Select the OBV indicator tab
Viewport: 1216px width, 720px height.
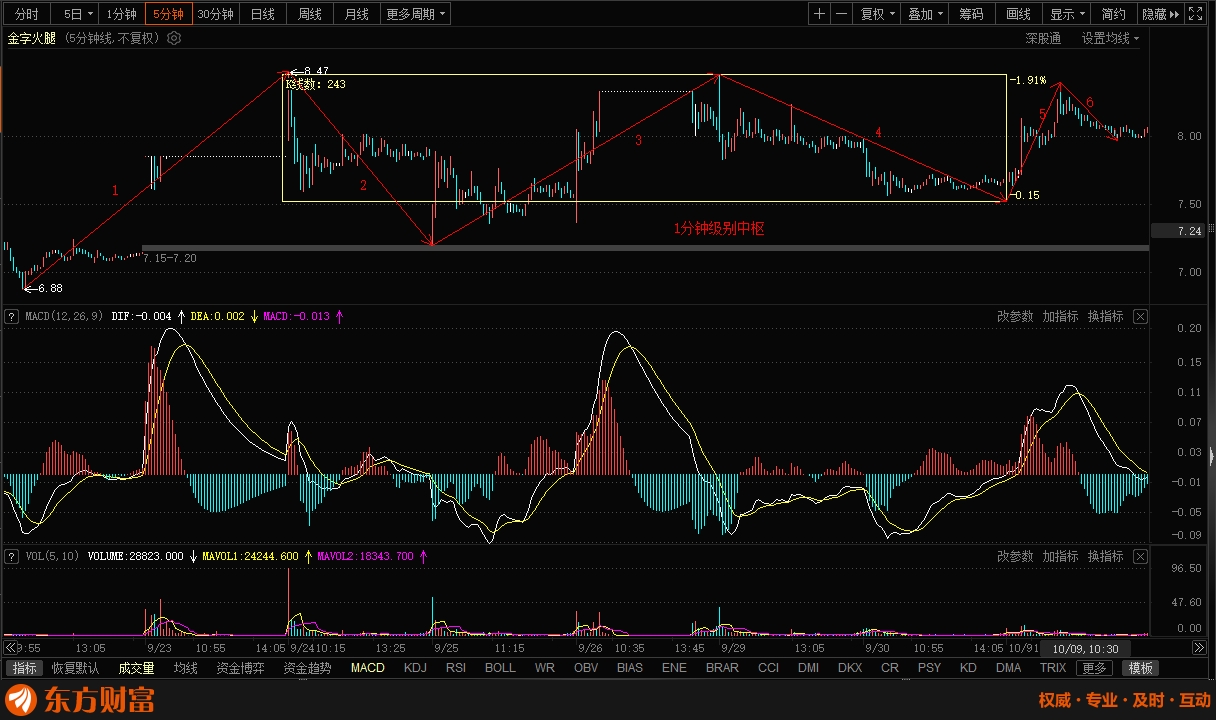click(586, 668)
